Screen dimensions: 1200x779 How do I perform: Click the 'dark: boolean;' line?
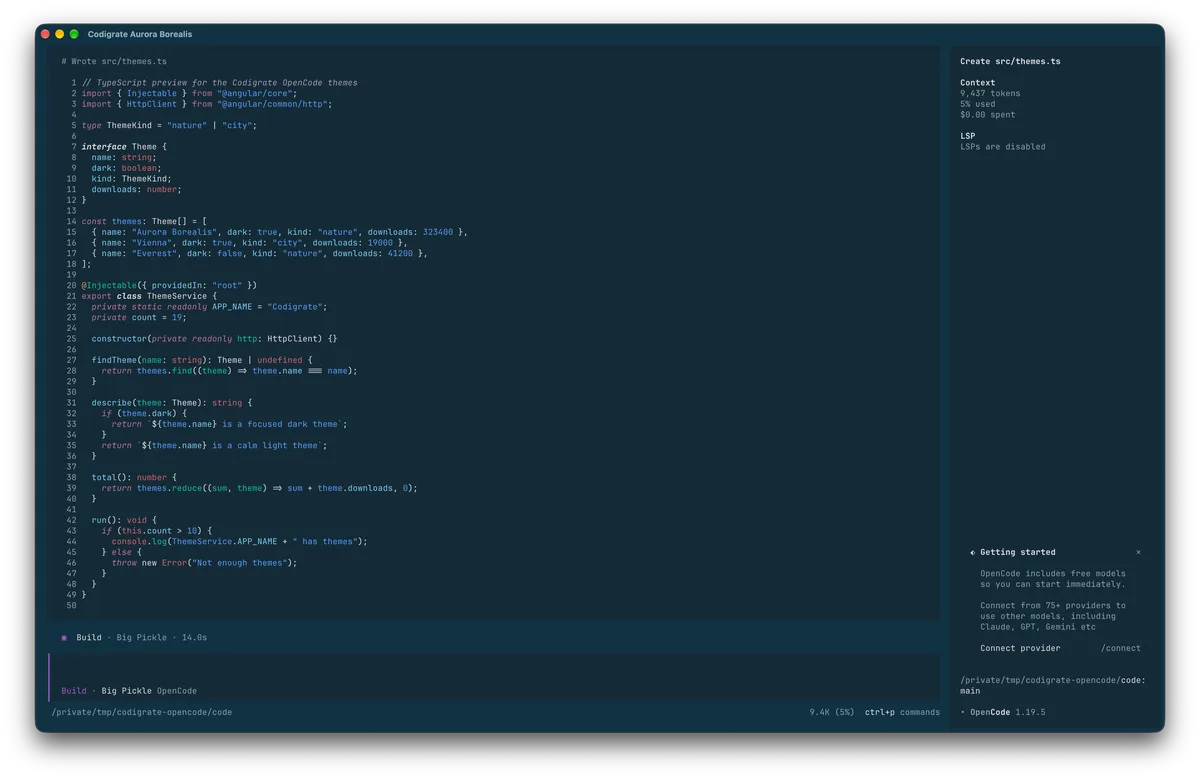[x=127, y=168]
